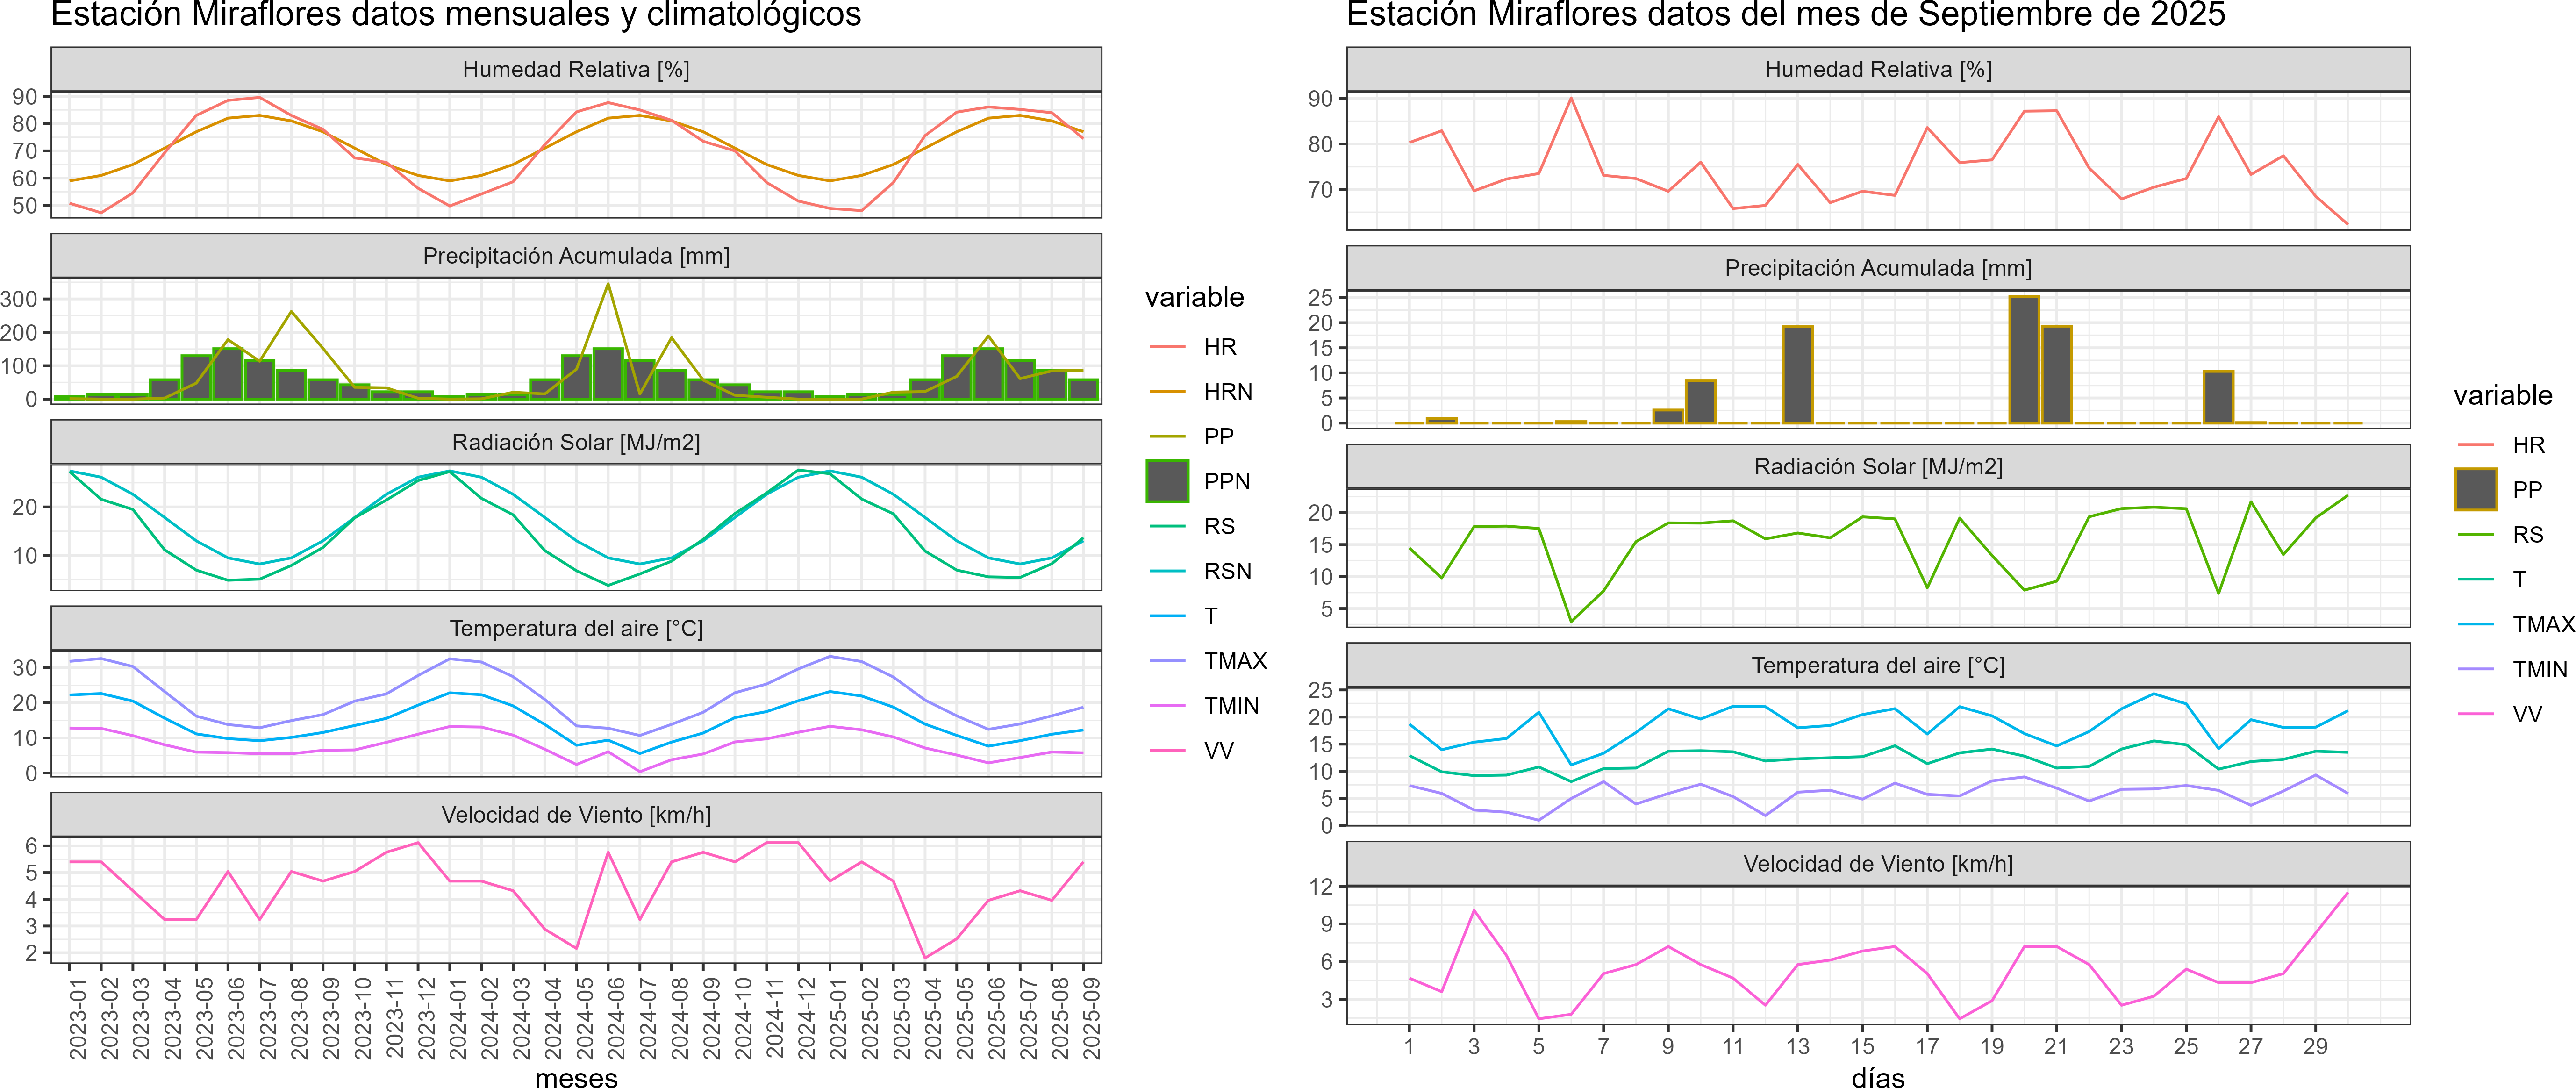Viewport: 2576px width, 1088px height.
Task: Click the day 13 precipitation bar
Action: click(1797, 375)
